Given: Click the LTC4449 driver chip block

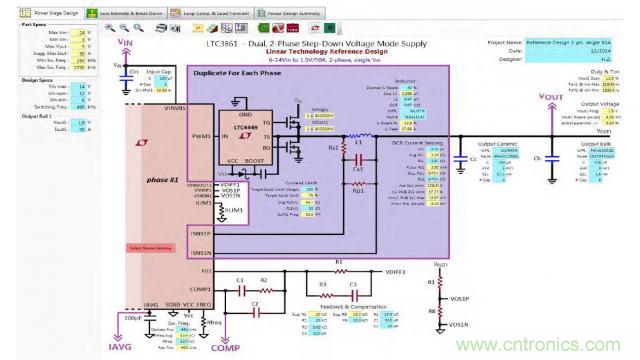Looking at the screenshot, I should (245, 138).
